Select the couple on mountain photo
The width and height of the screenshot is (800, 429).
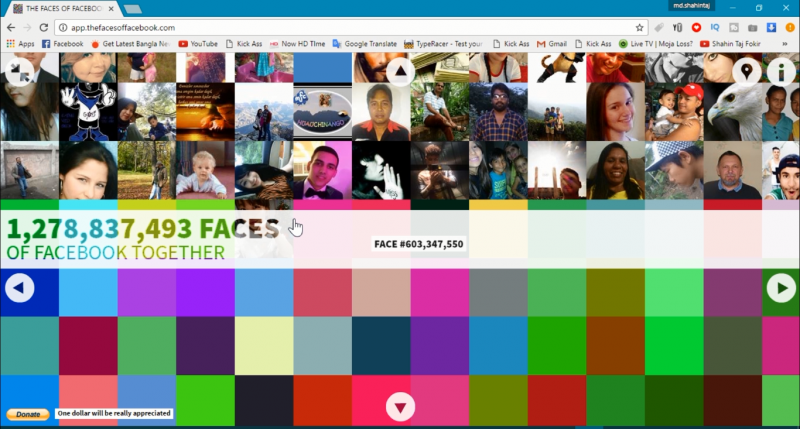click(264, 112)
